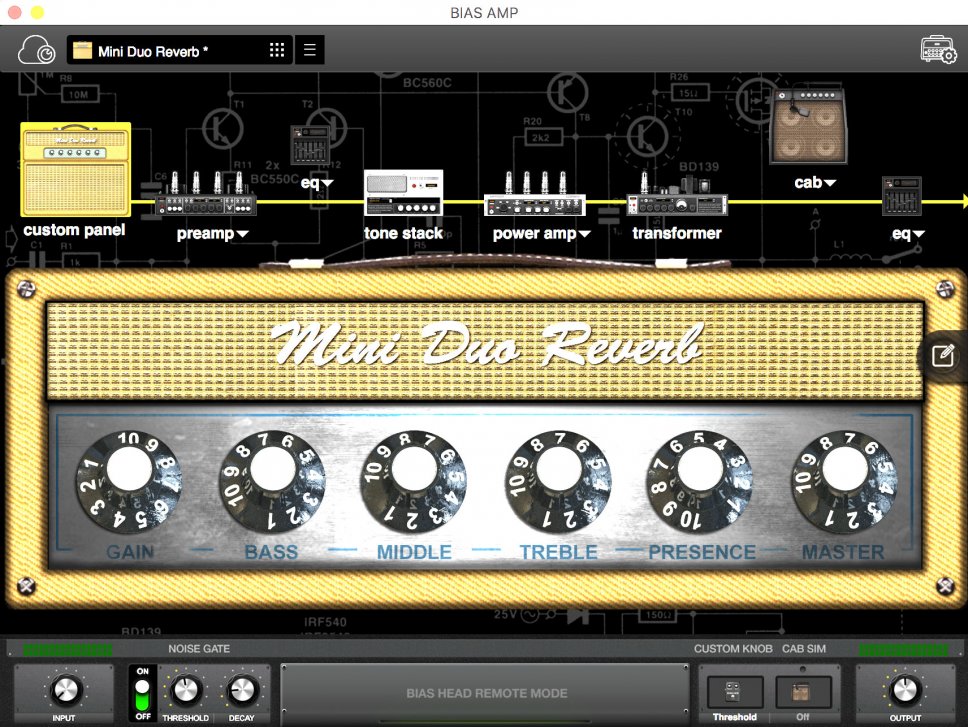Click the edit panel pencil icon
The height and width of the screenshot is (727, 968).
point(942,357)
